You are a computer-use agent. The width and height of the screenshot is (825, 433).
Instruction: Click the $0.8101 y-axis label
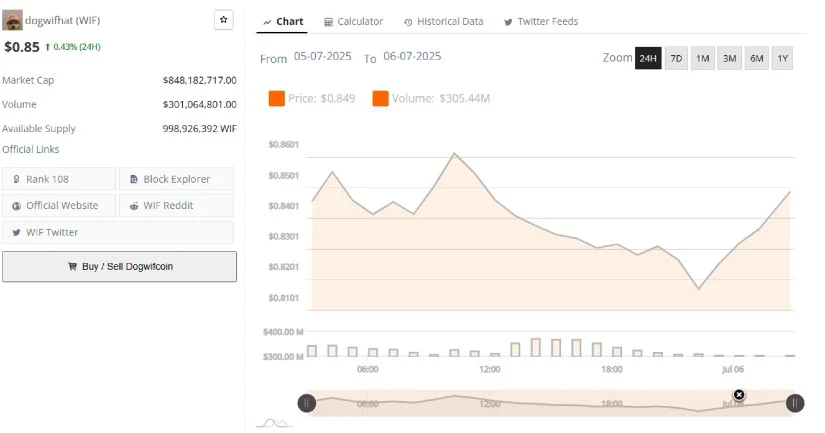(x=284, y=298)
